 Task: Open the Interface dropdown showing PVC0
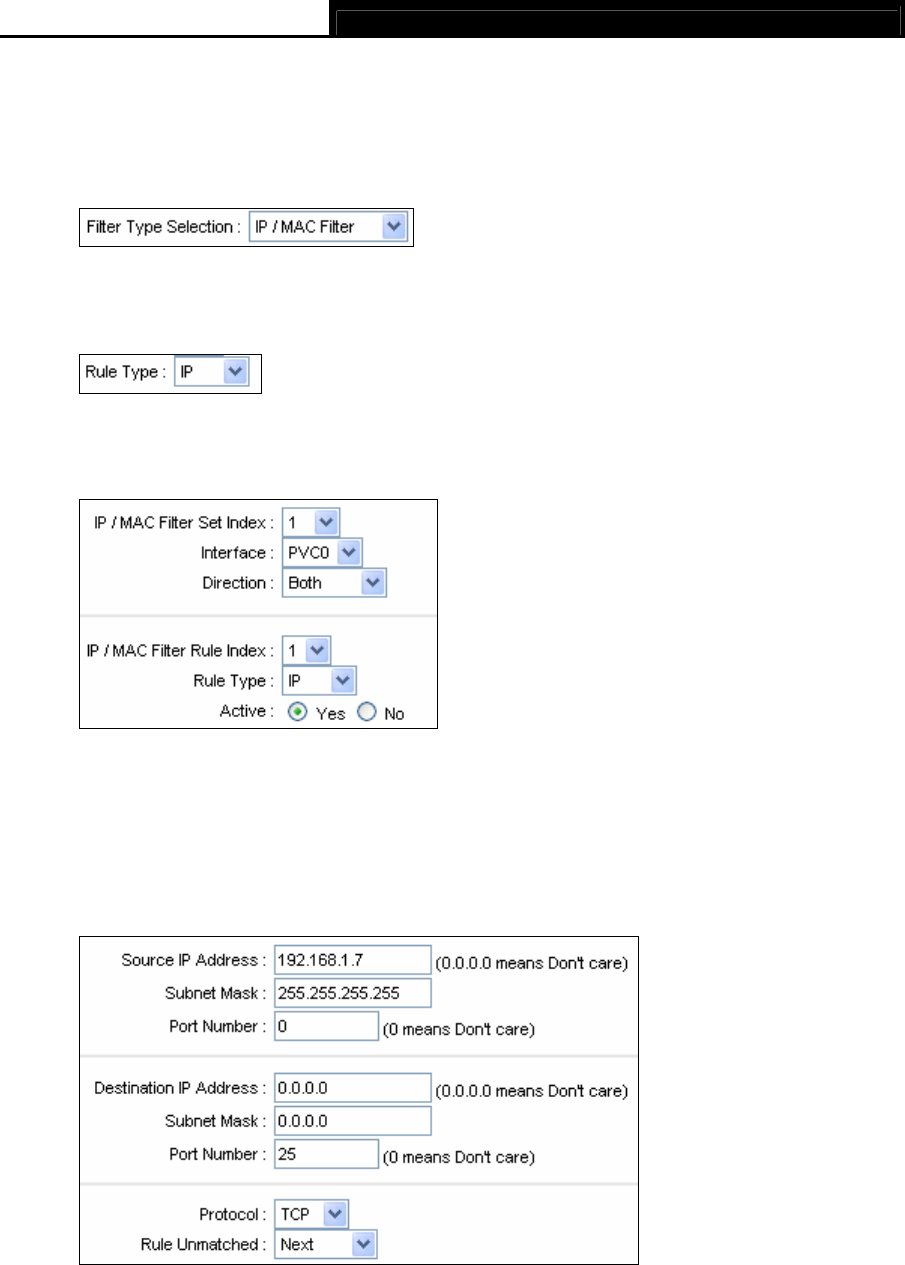323,552
